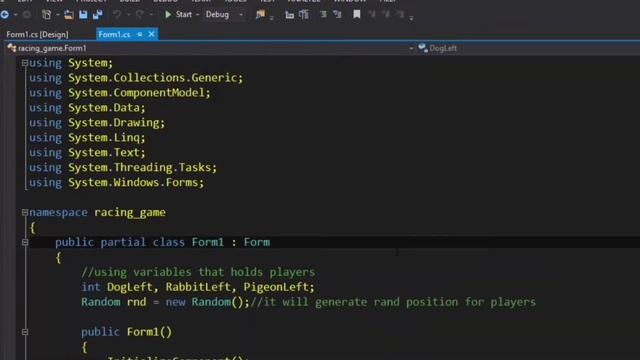This screenshot has height=360, width=640.
Task: Click 'RabbitLeft' in the int declaration
Action: click(x=198, y=287)
